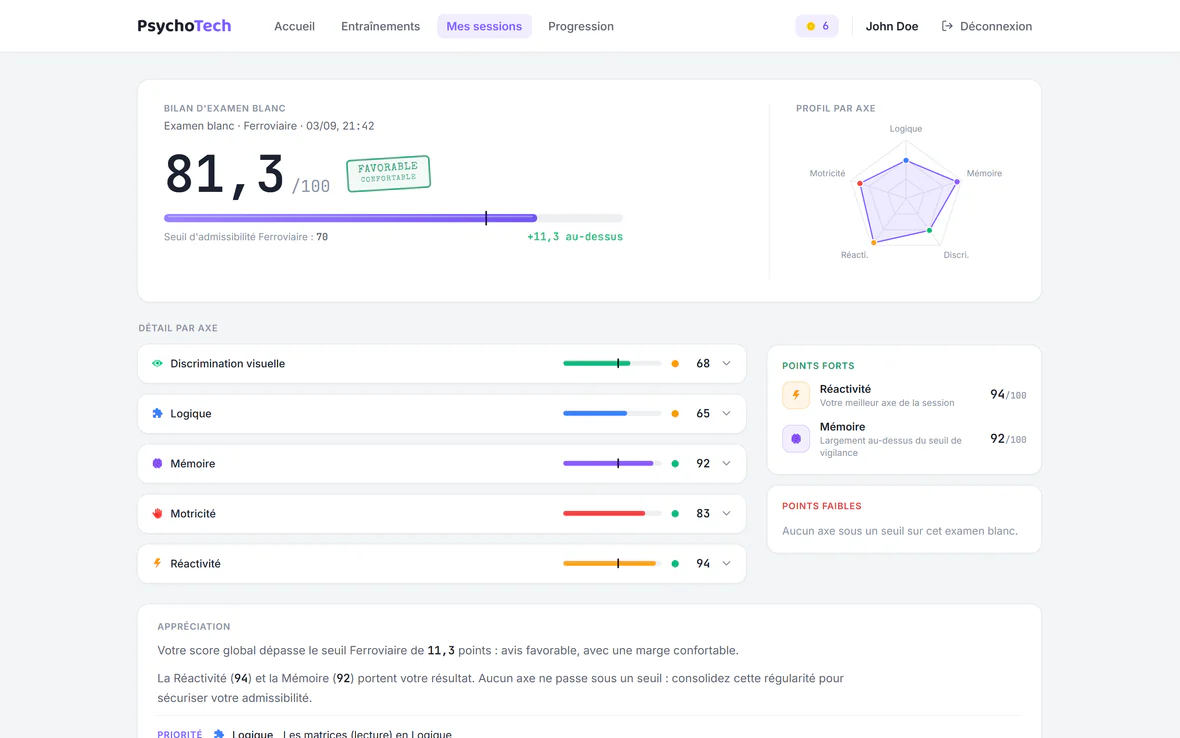Expand the Réactivité axis row chevron
The height and width of the screenshot is (738, 1180).
click(x=726, y=563)
